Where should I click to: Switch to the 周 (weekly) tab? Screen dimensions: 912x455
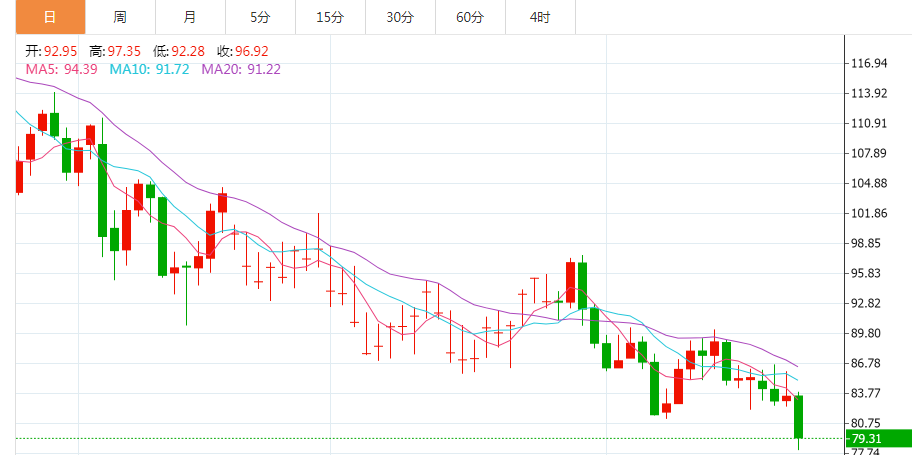click(120, 18)
